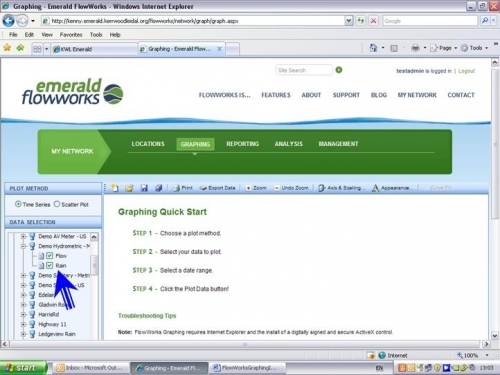500x375 pixels.
Task: Click the Favorites Center star icon
Action: pyautogui.click(x=7, y=48)
